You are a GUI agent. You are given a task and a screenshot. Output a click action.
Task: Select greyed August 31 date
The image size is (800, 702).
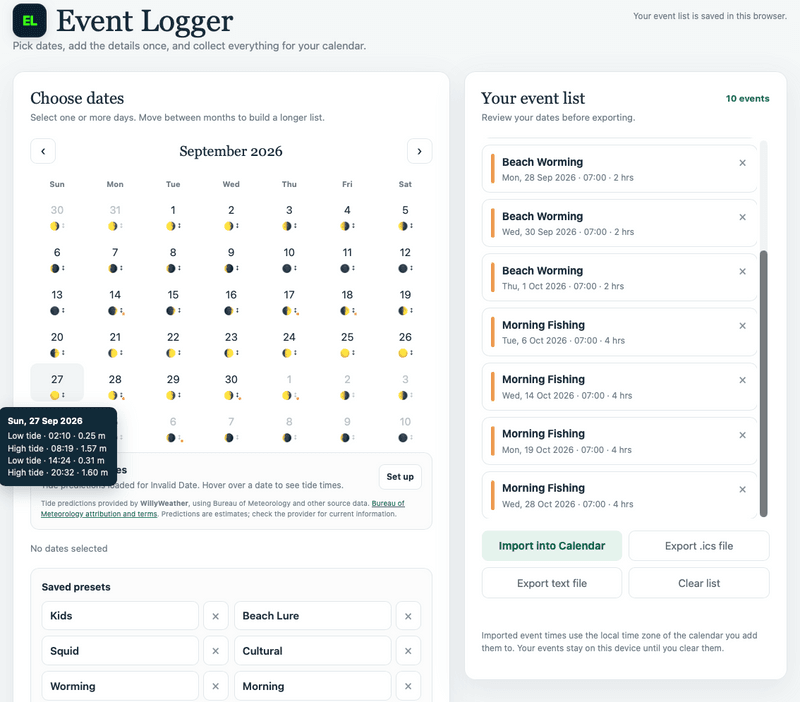[x=115, y=217]
